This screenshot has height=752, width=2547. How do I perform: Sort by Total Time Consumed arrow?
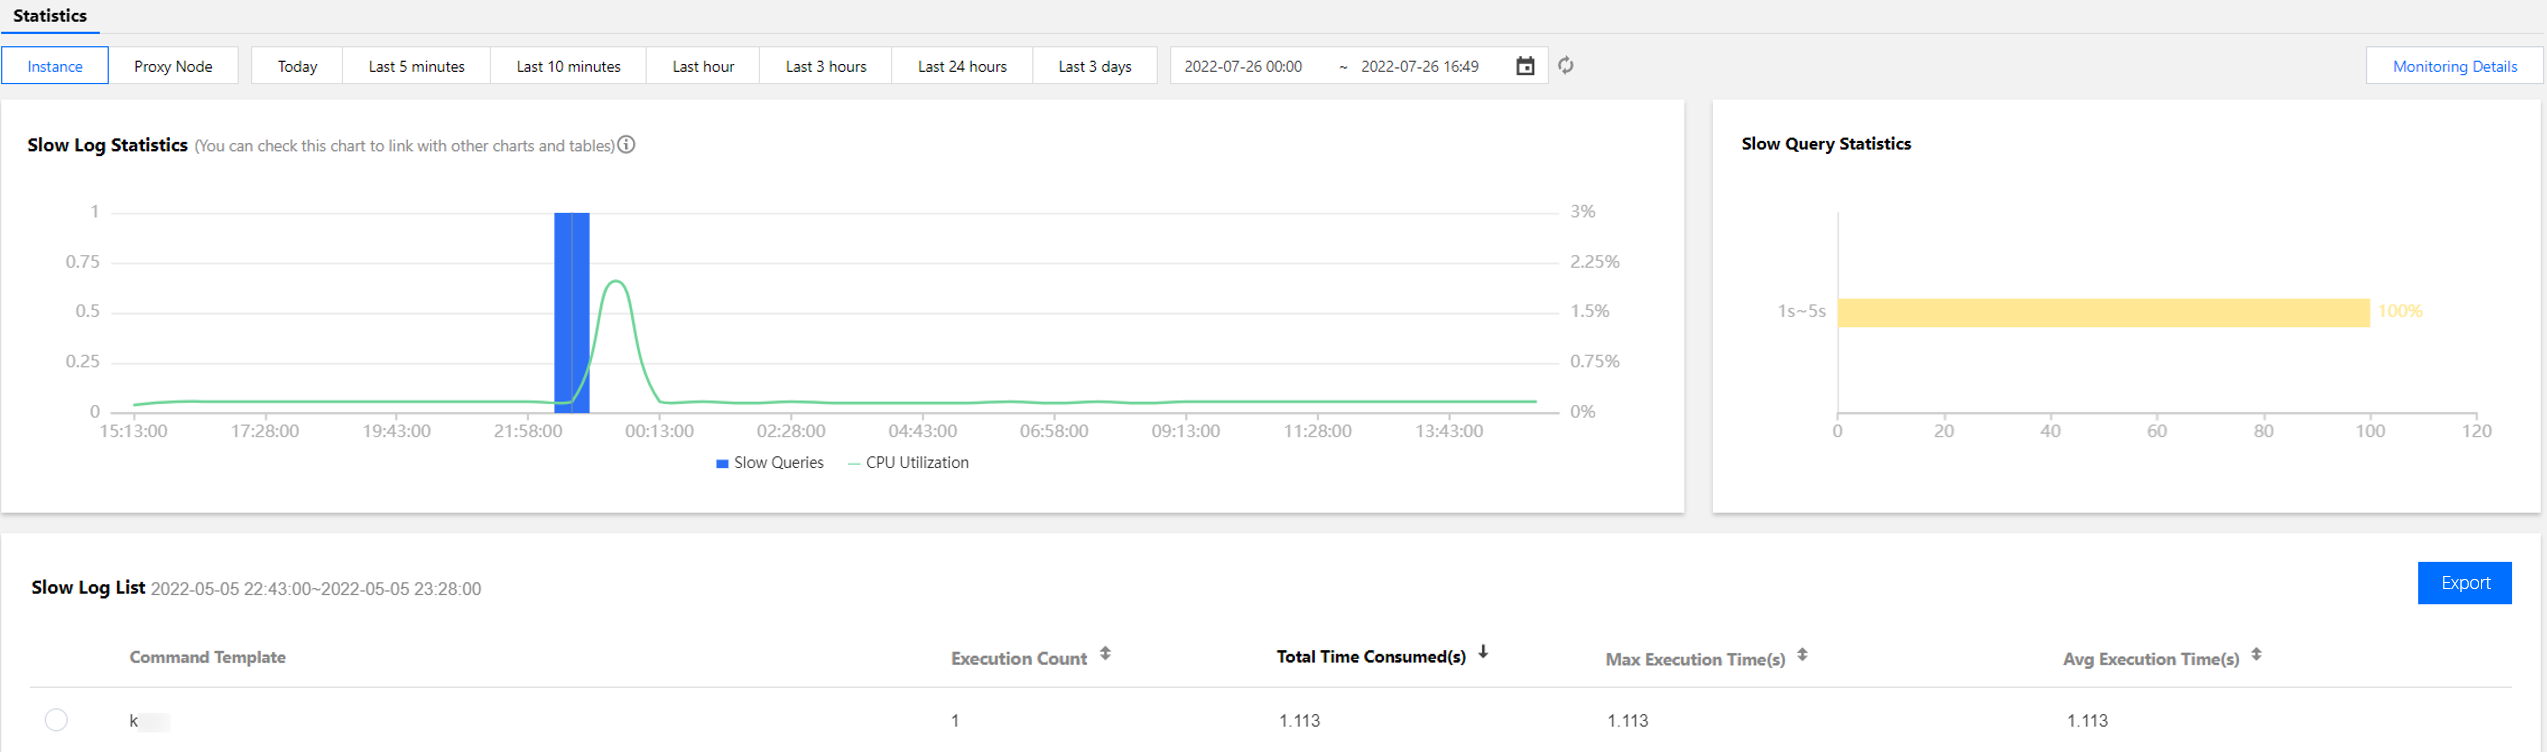click(x=1483, y=652)
